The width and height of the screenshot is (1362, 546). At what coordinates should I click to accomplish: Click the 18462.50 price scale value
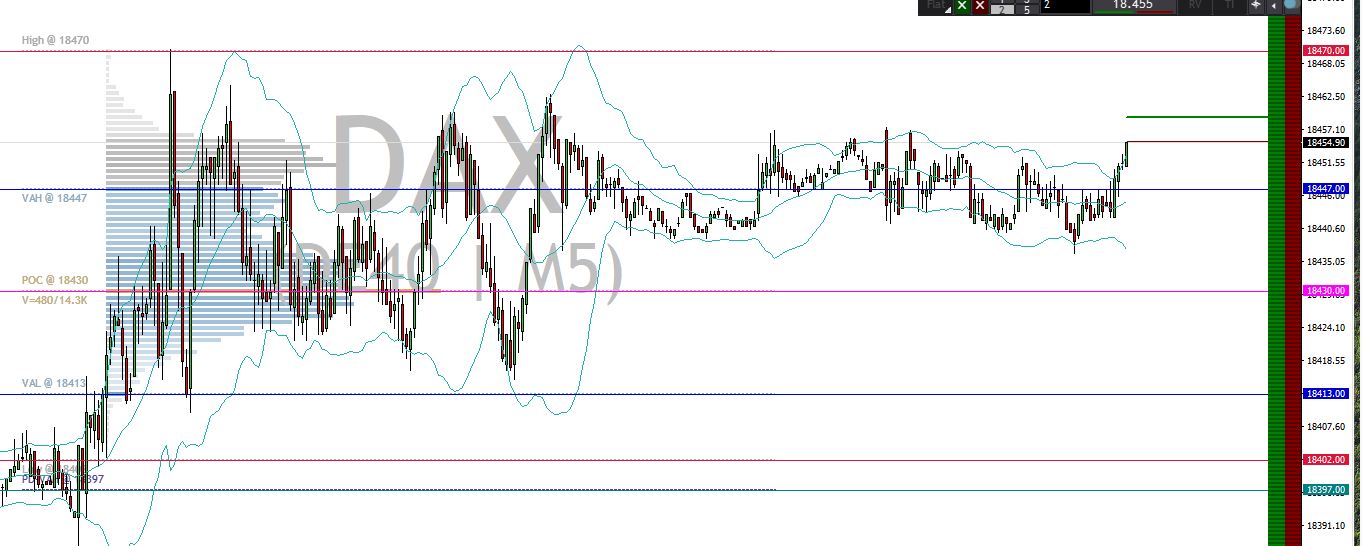click(x=1326, y=97)
